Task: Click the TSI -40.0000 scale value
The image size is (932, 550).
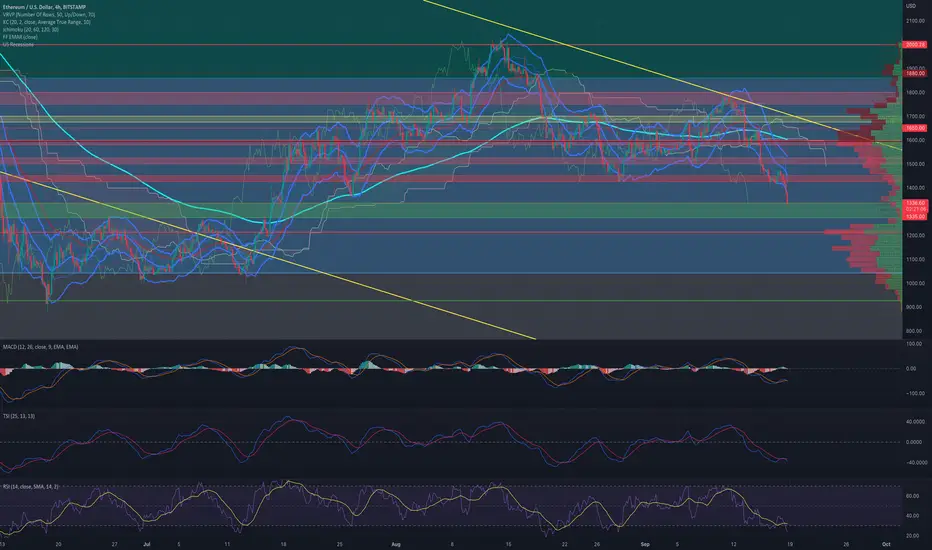Action: (915, 463)
